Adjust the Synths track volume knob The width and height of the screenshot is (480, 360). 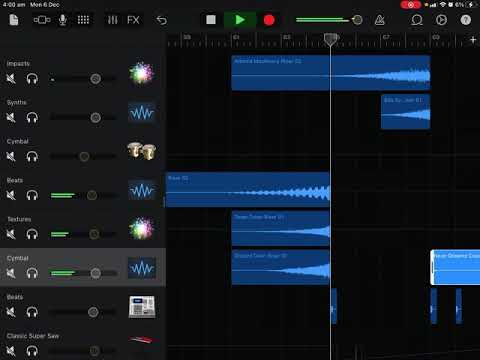coord(96,117)
